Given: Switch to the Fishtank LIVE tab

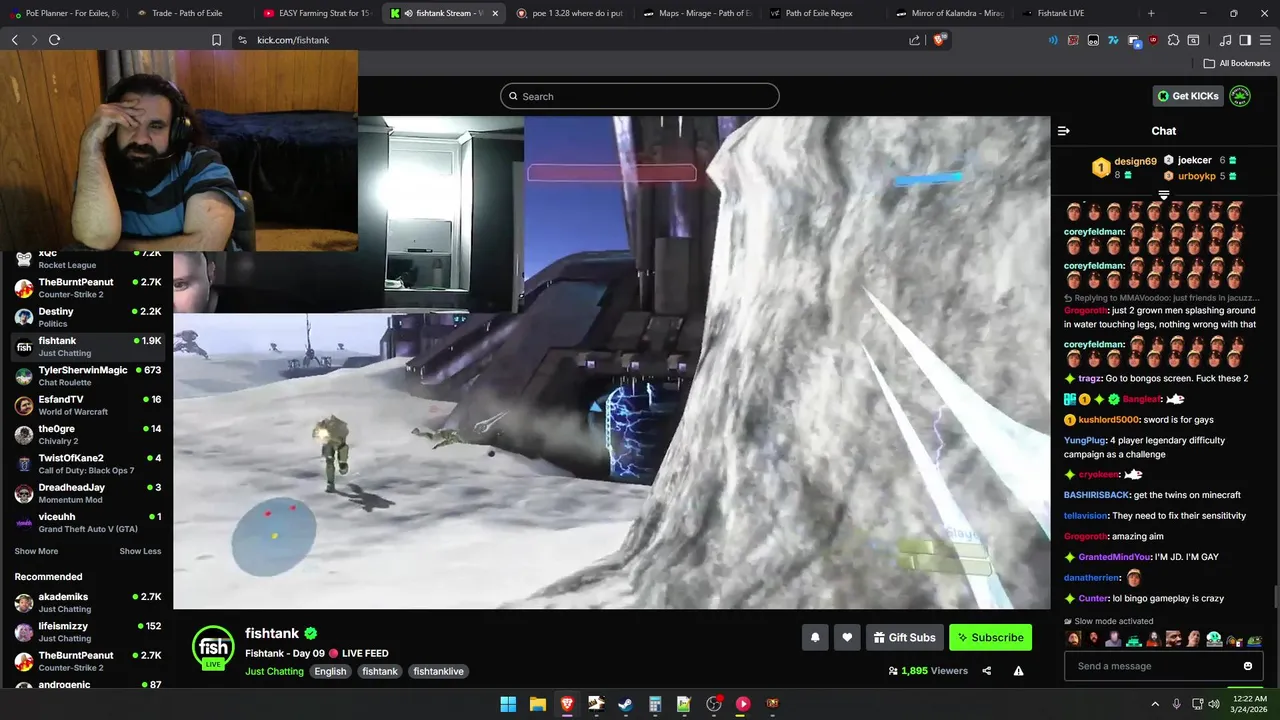Looking at the screenshot, I should (x=1075, y=13).
